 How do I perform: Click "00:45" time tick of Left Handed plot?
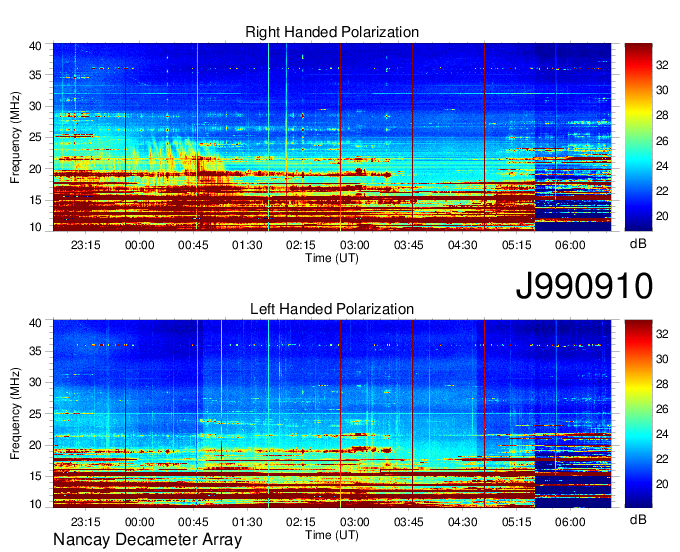(x=193, y=522)
